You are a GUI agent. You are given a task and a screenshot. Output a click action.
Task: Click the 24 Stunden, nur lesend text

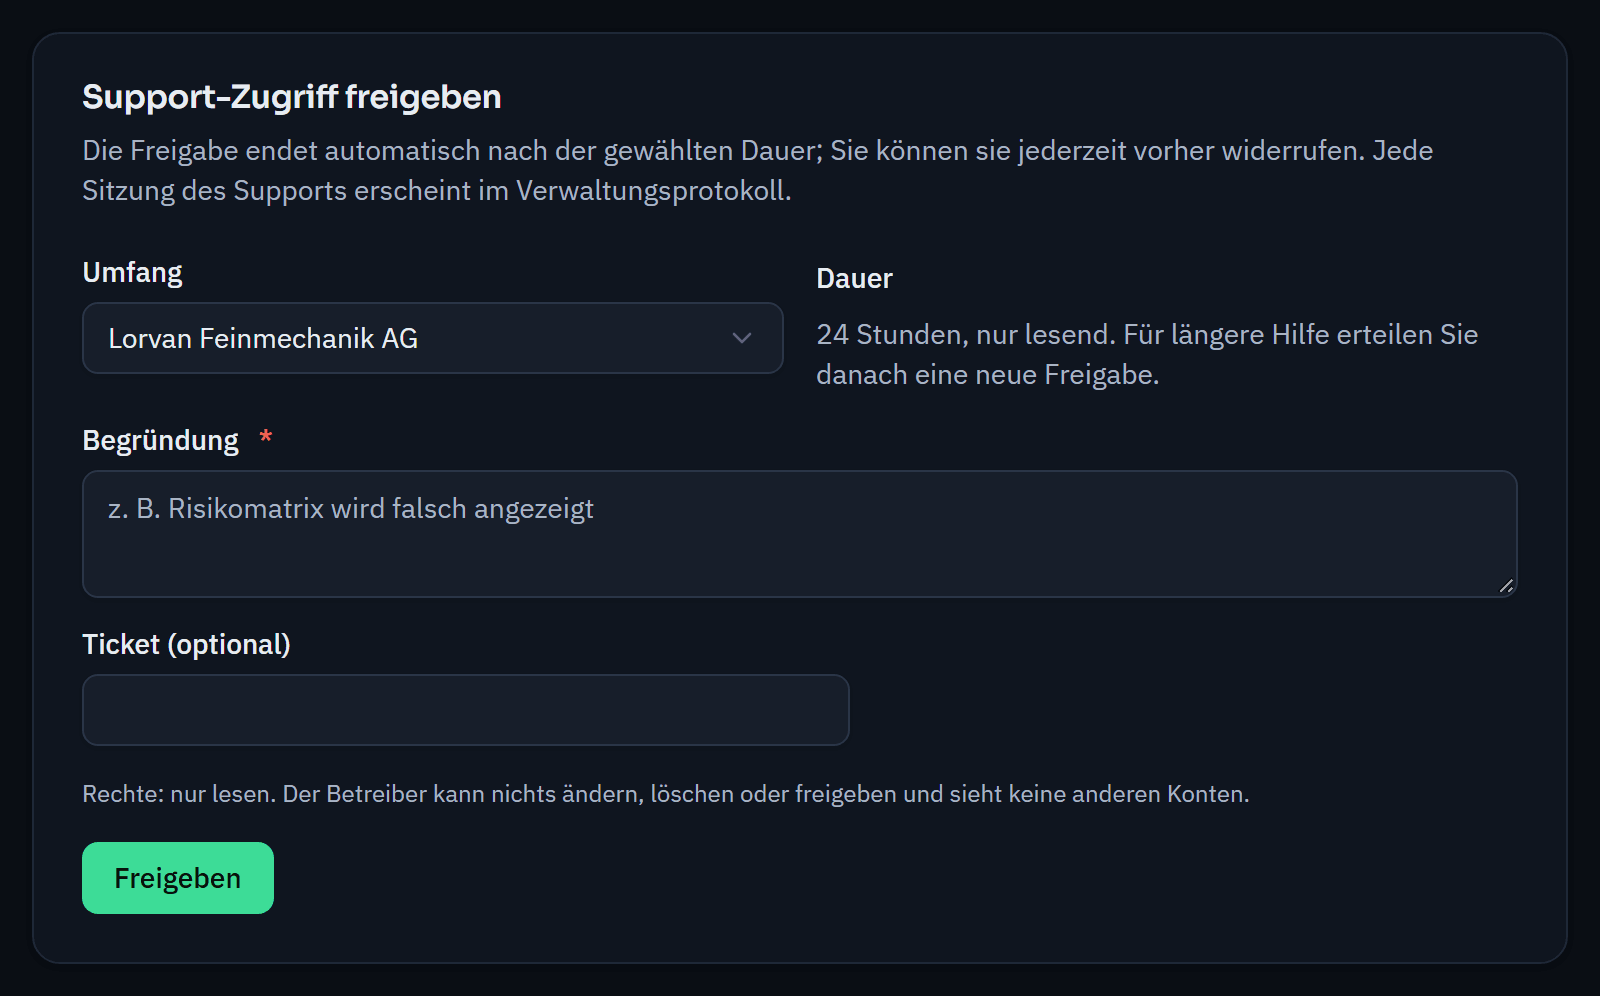(966, 334)
